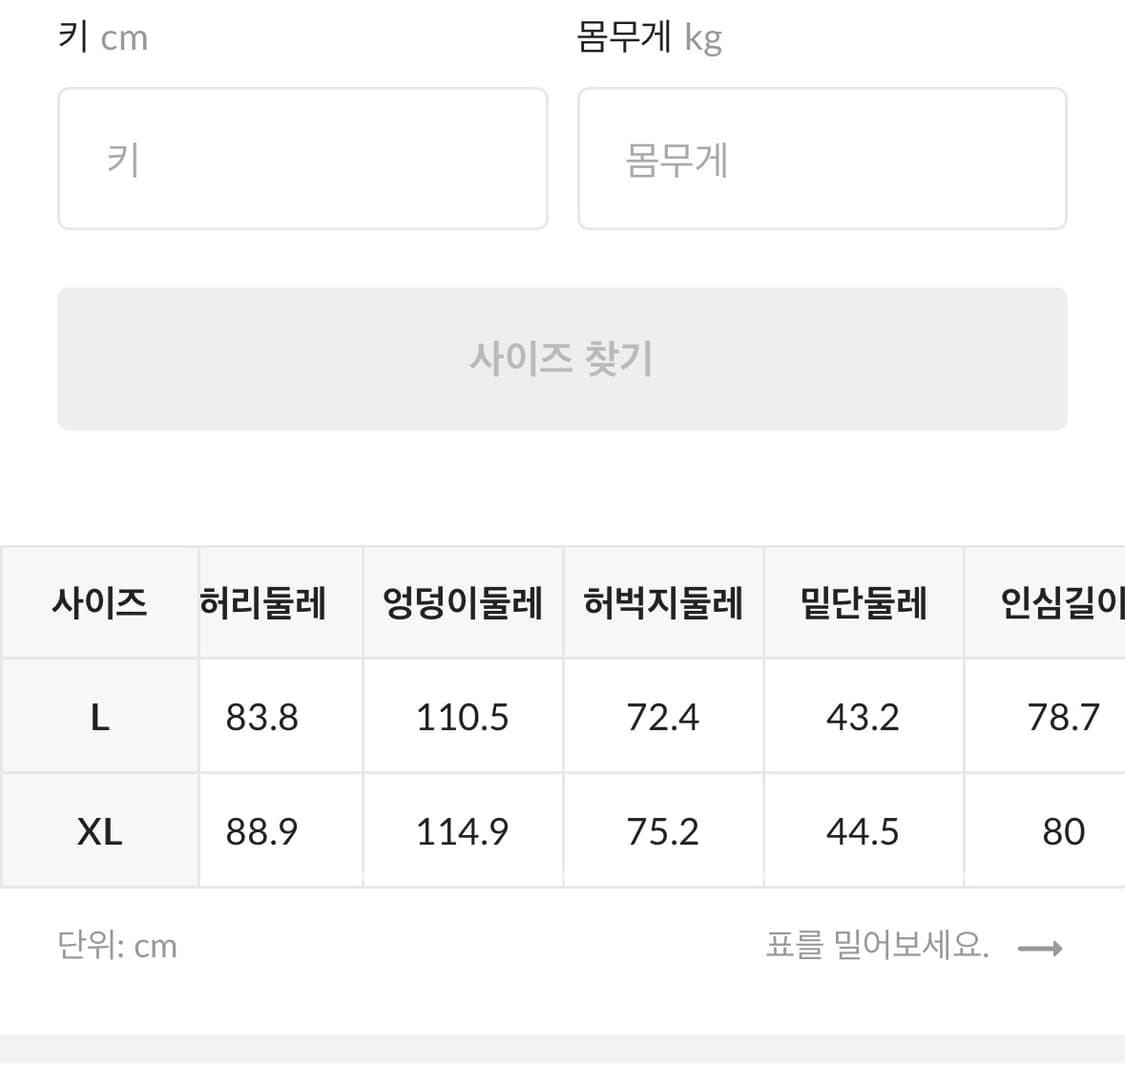Click the 단위: cm label below the table
The height and width of the screenshot is (1092, 1125).
(x=117, y=946)
